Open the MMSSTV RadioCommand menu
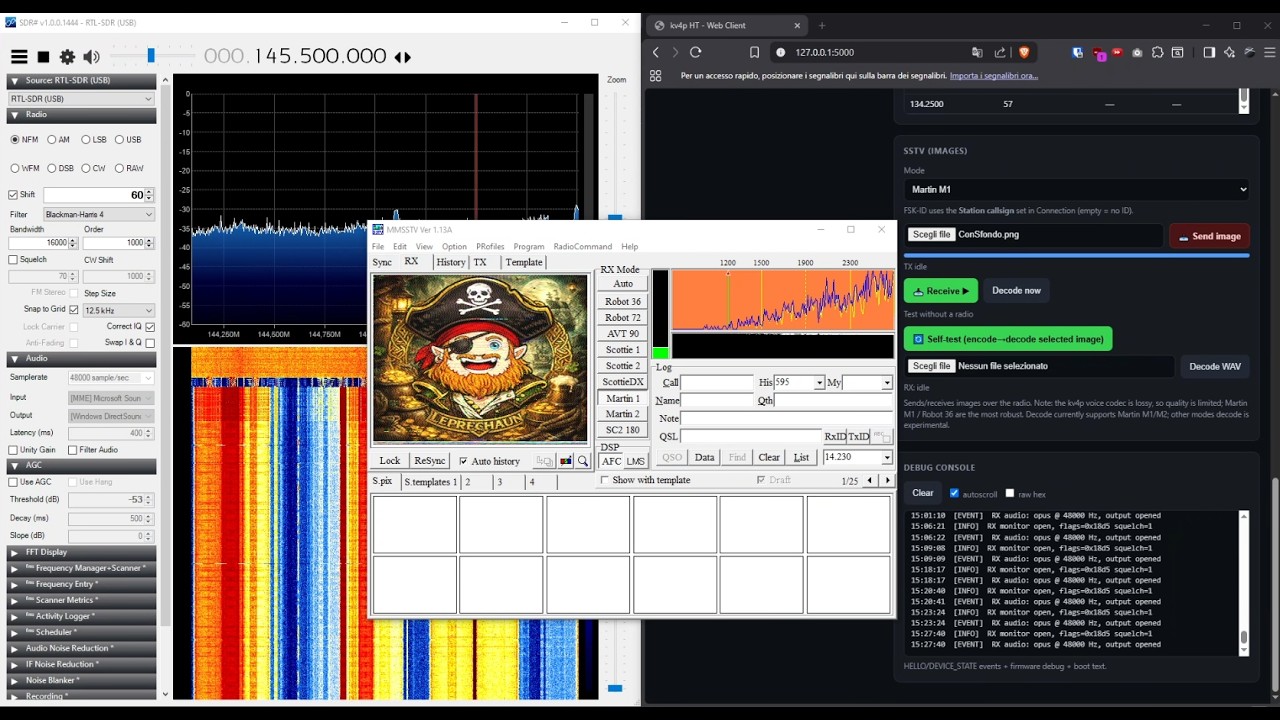Image resolution: width=1280 pixels, height=720 pixels. pos(582,247)
